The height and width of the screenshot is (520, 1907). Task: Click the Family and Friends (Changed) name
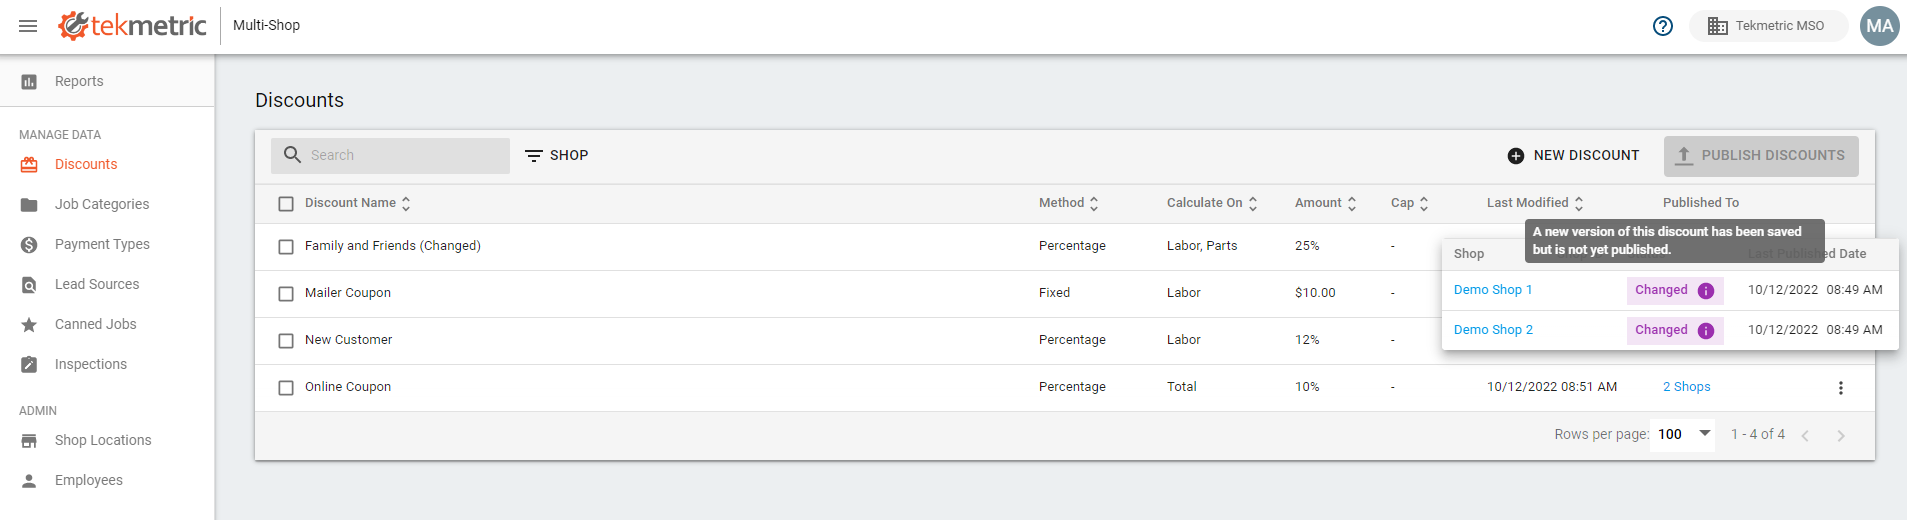393,246
